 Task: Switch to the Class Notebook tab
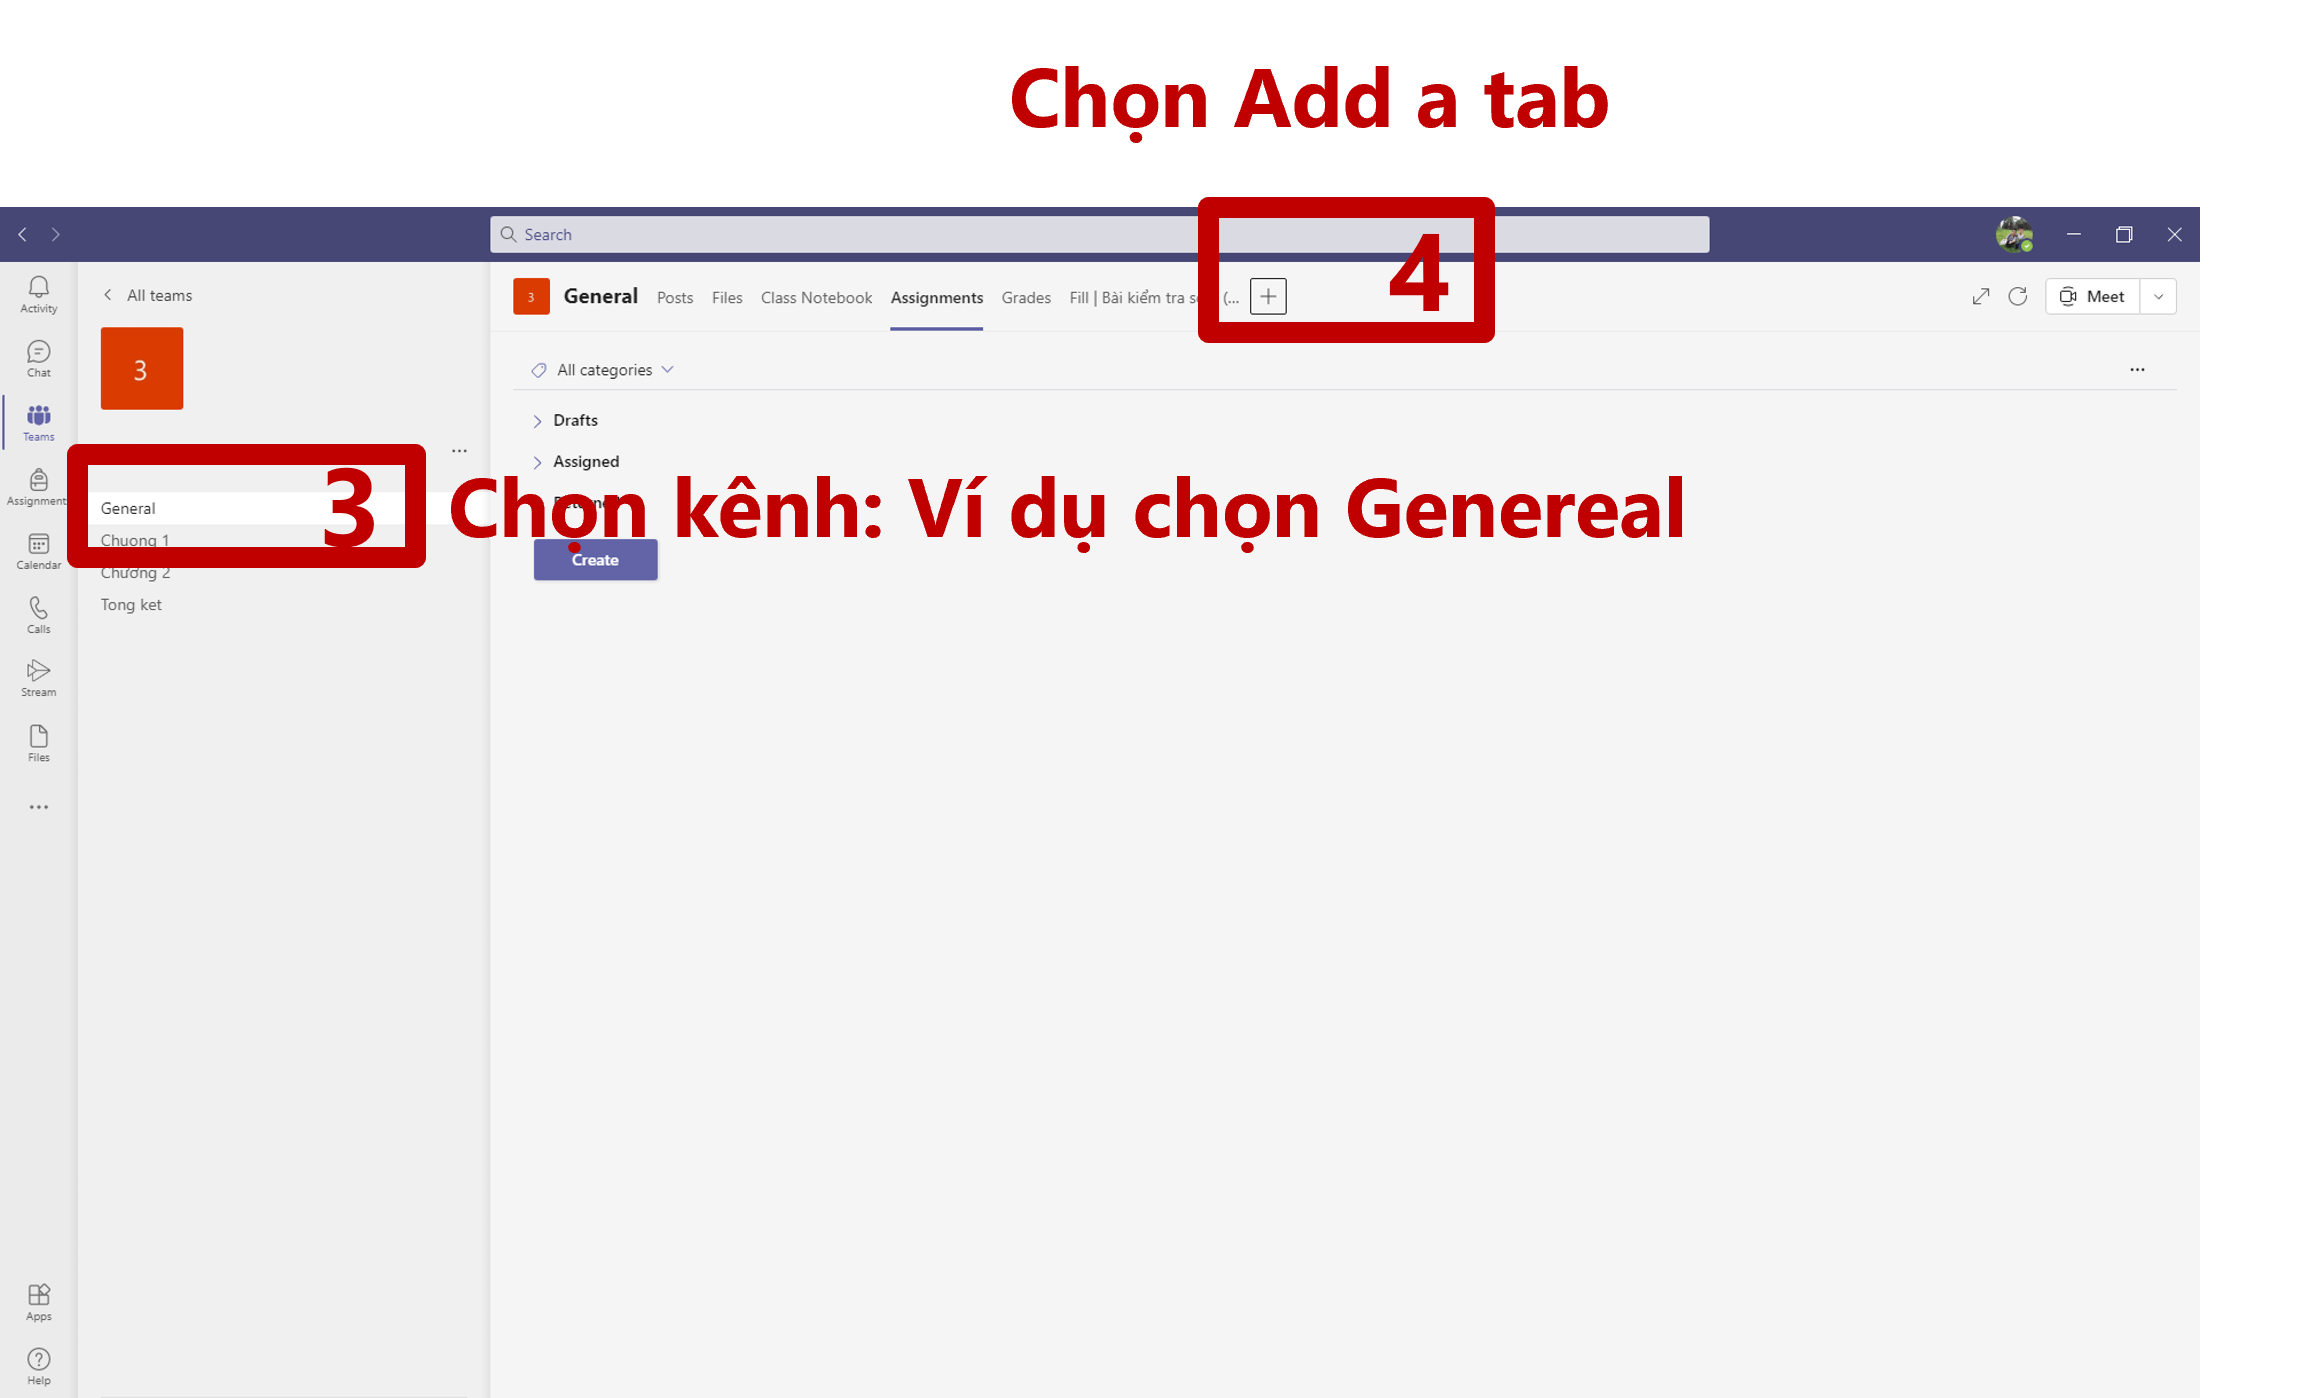tap(816, 297)
